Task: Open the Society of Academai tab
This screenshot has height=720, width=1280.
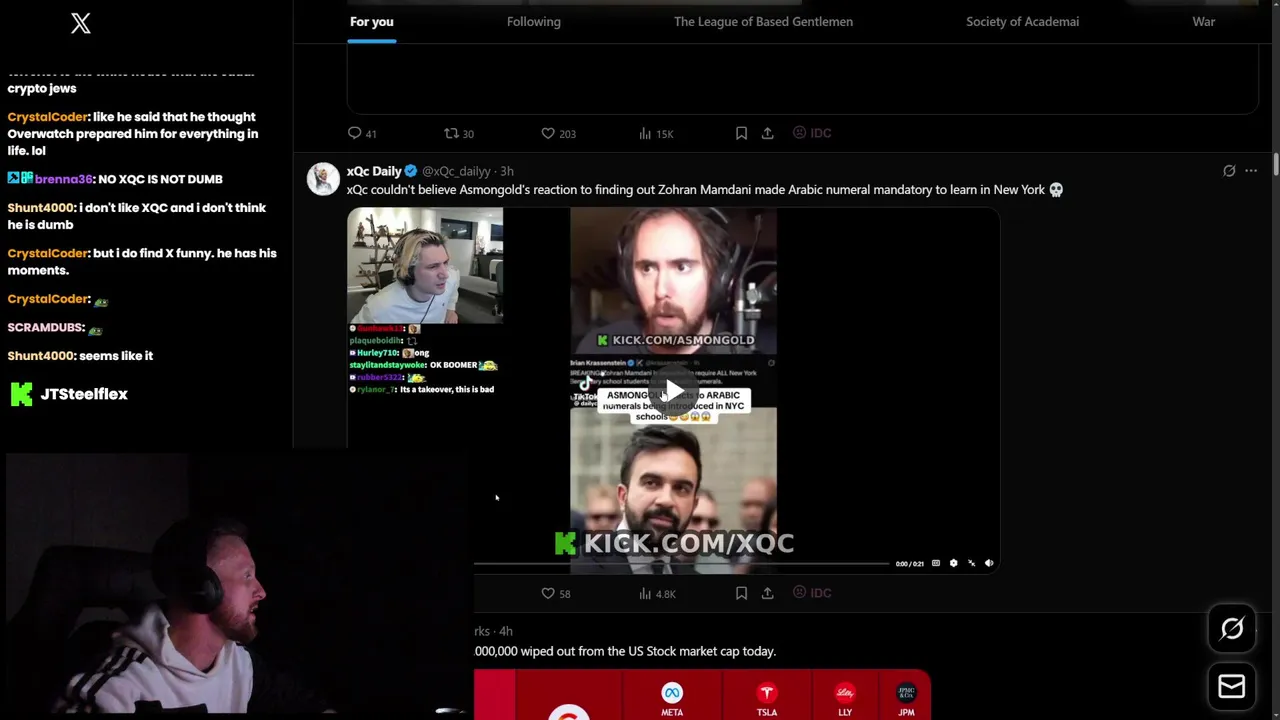Action: tap(1022, 21)
